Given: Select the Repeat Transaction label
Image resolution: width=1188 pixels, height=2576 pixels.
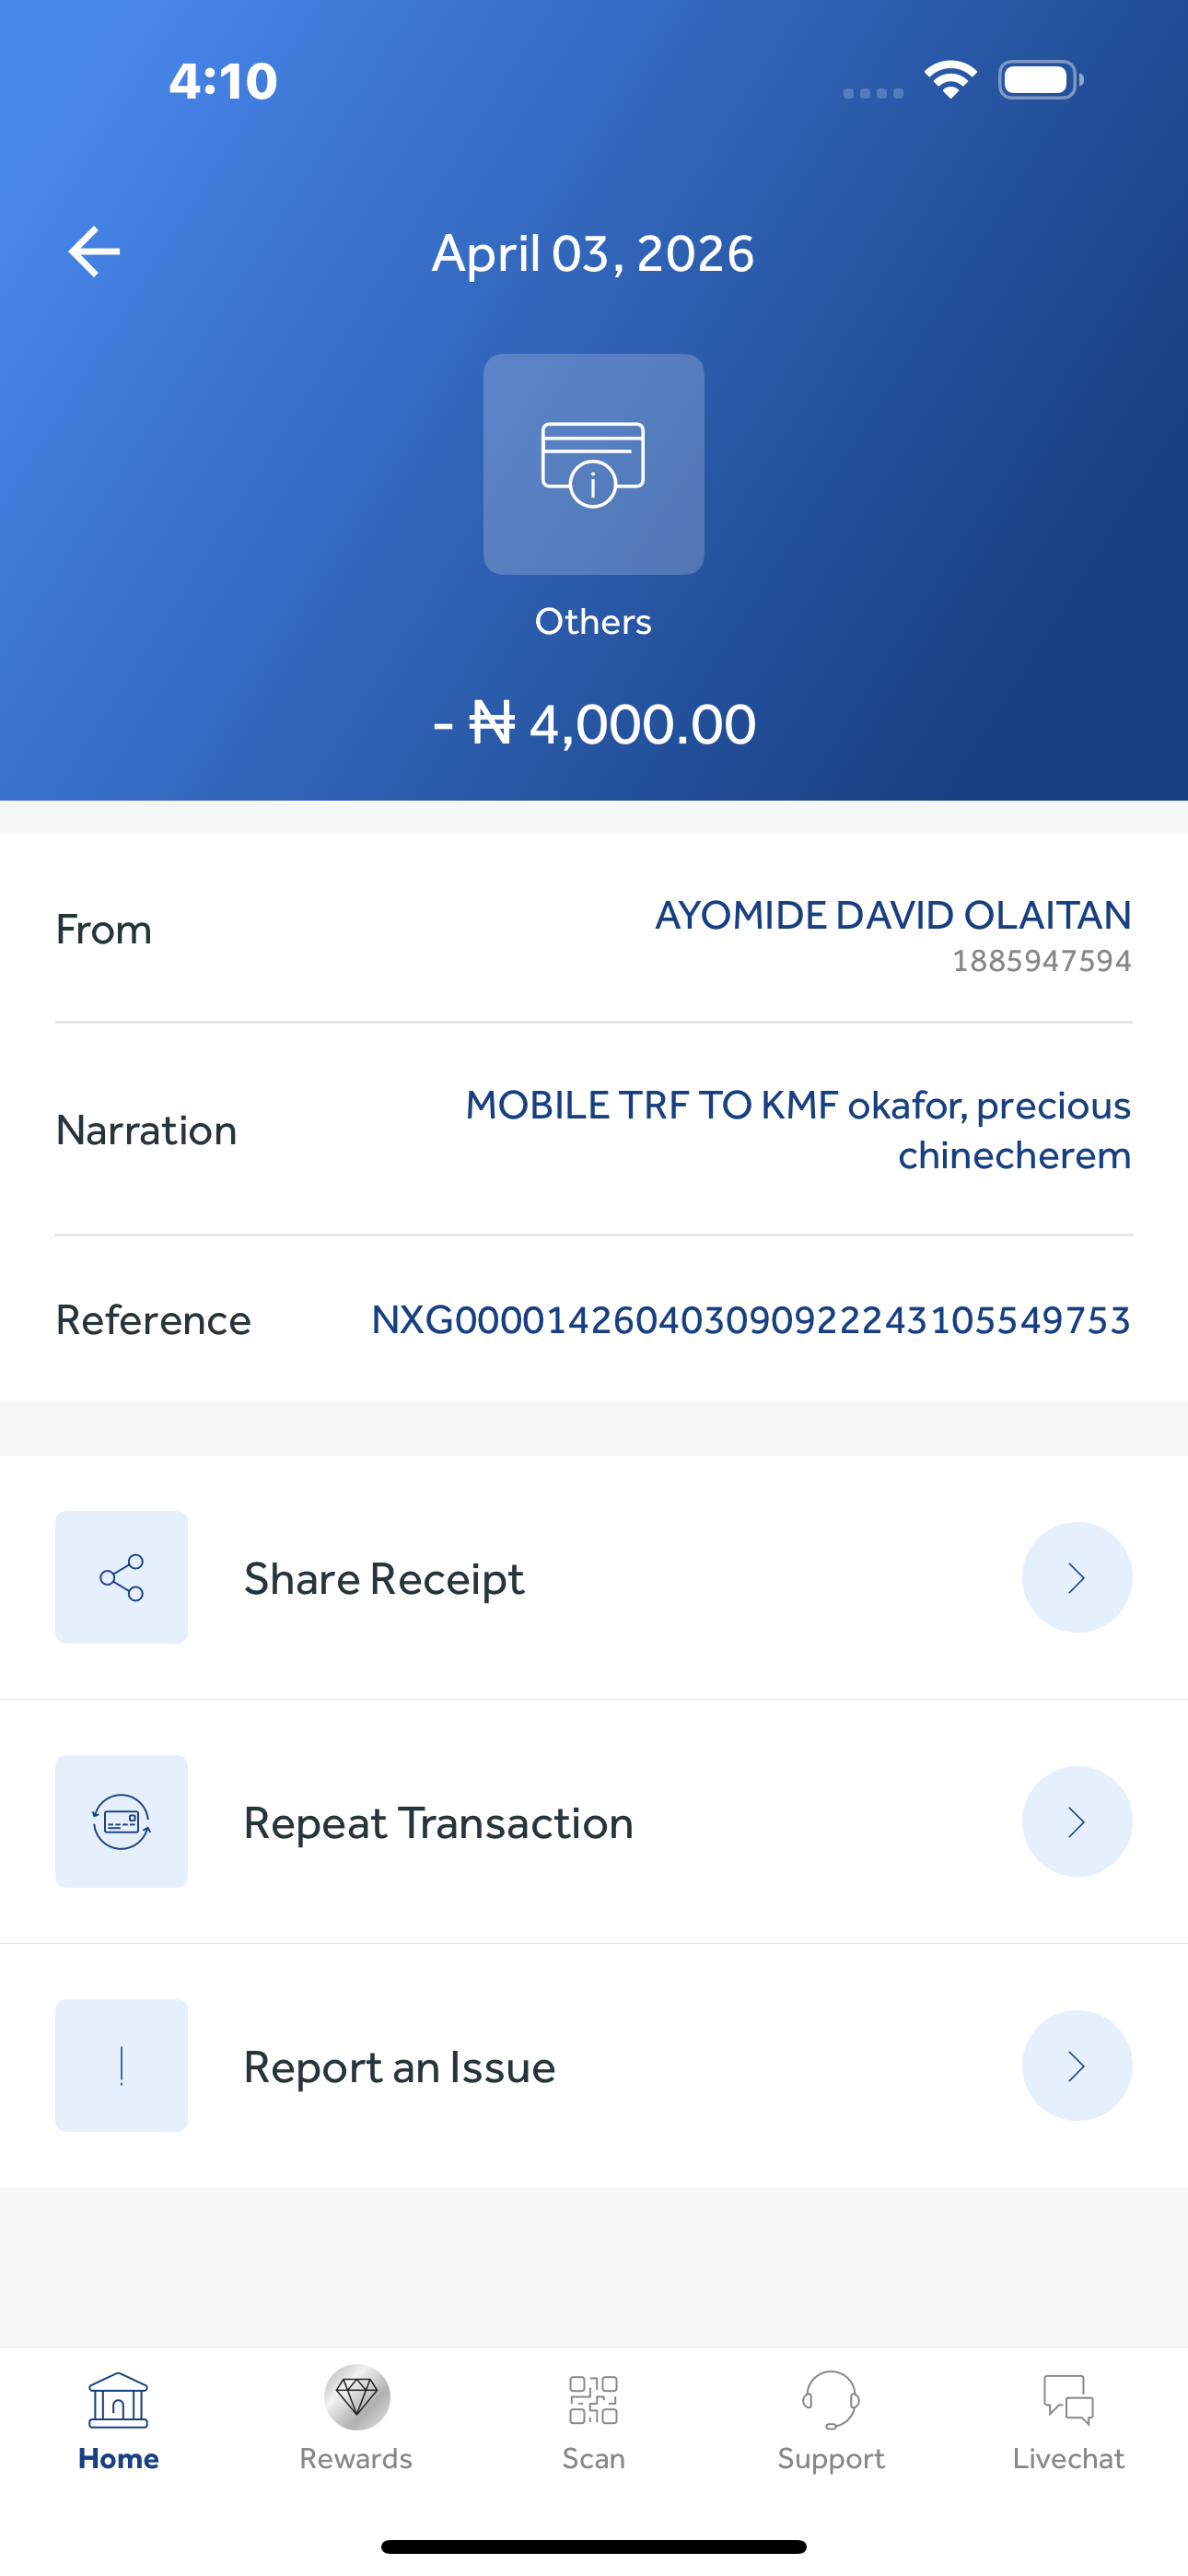Looking at the screenshot, I should pos(438,1823).
